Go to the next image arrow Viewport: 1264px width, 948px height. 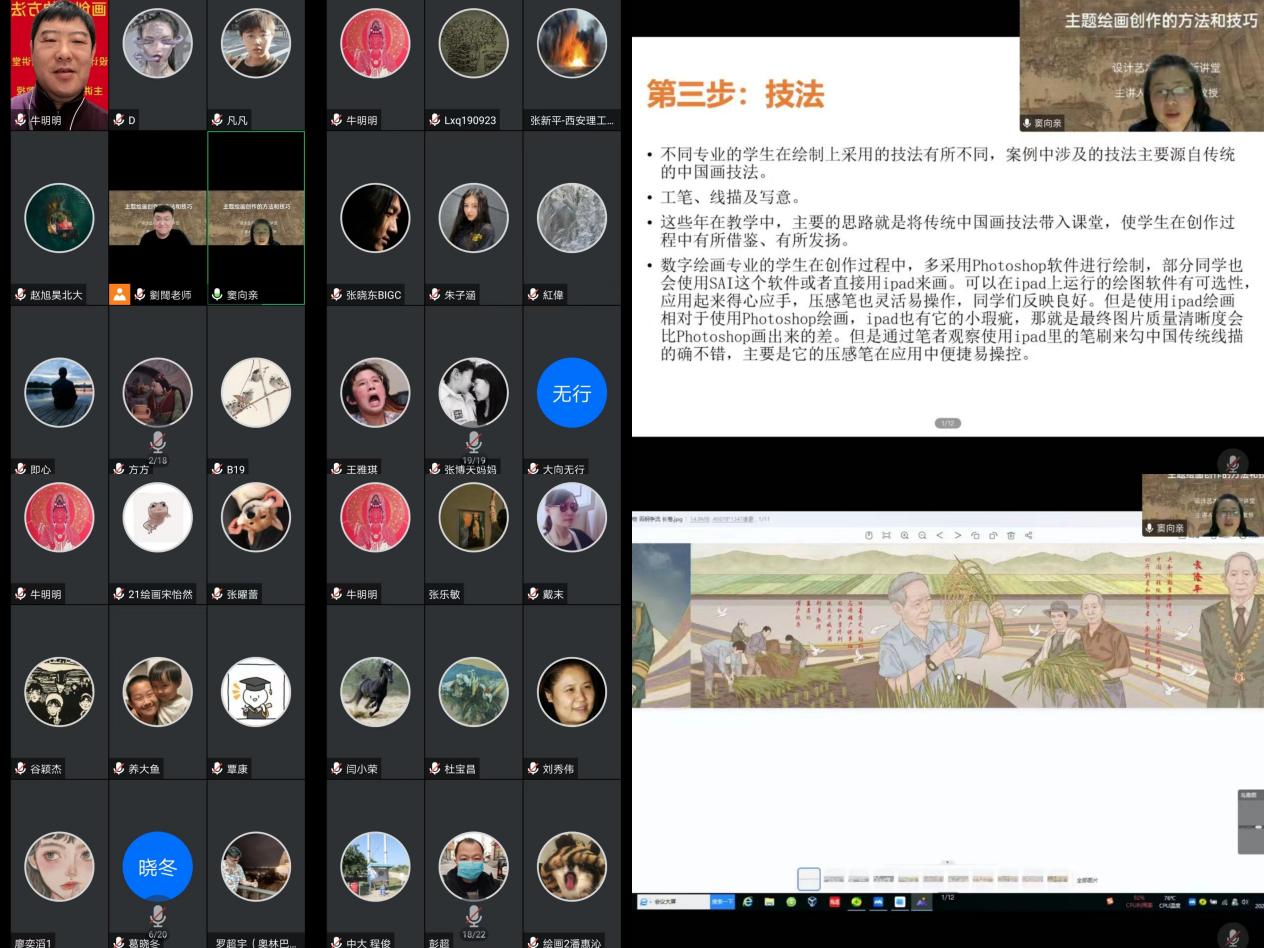958,536
